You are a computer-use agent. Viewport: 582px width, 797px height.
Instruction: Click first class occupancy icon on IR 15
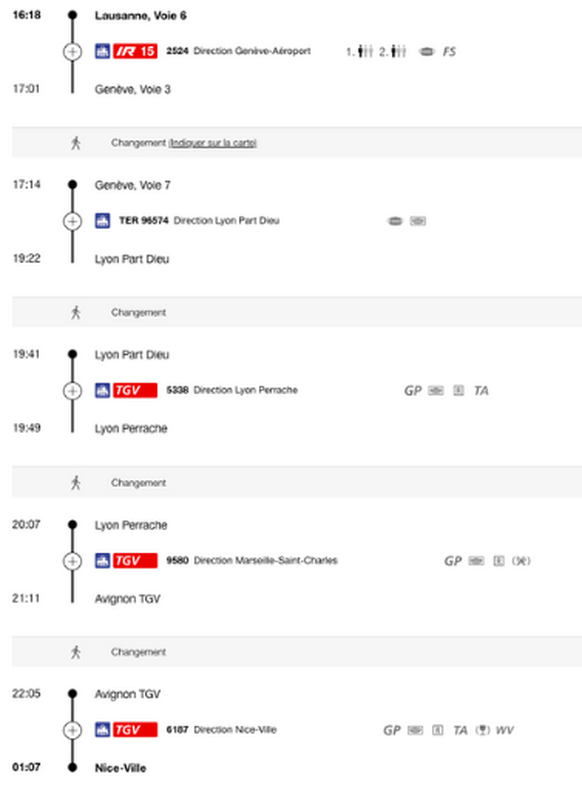point(360,51)
